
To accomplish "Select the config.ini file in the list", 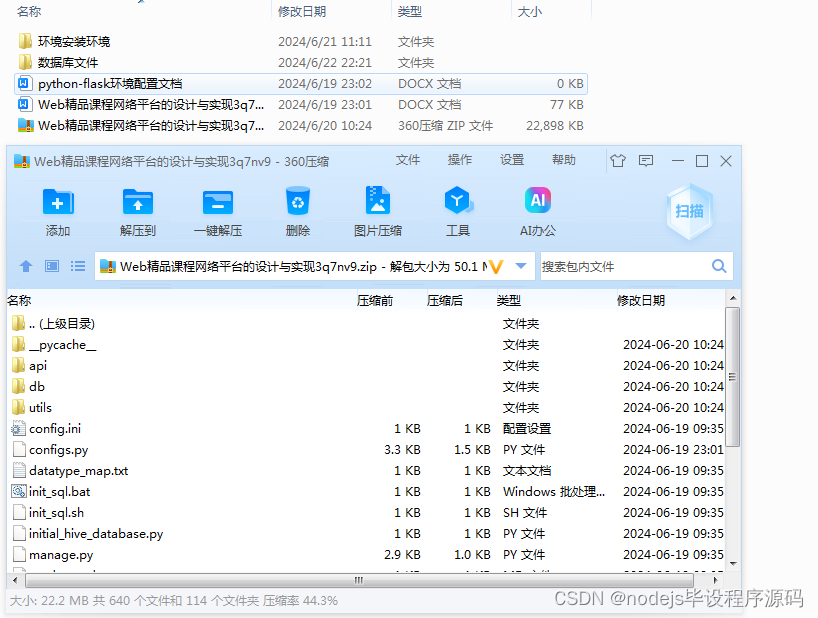I will tap(56, 428).
